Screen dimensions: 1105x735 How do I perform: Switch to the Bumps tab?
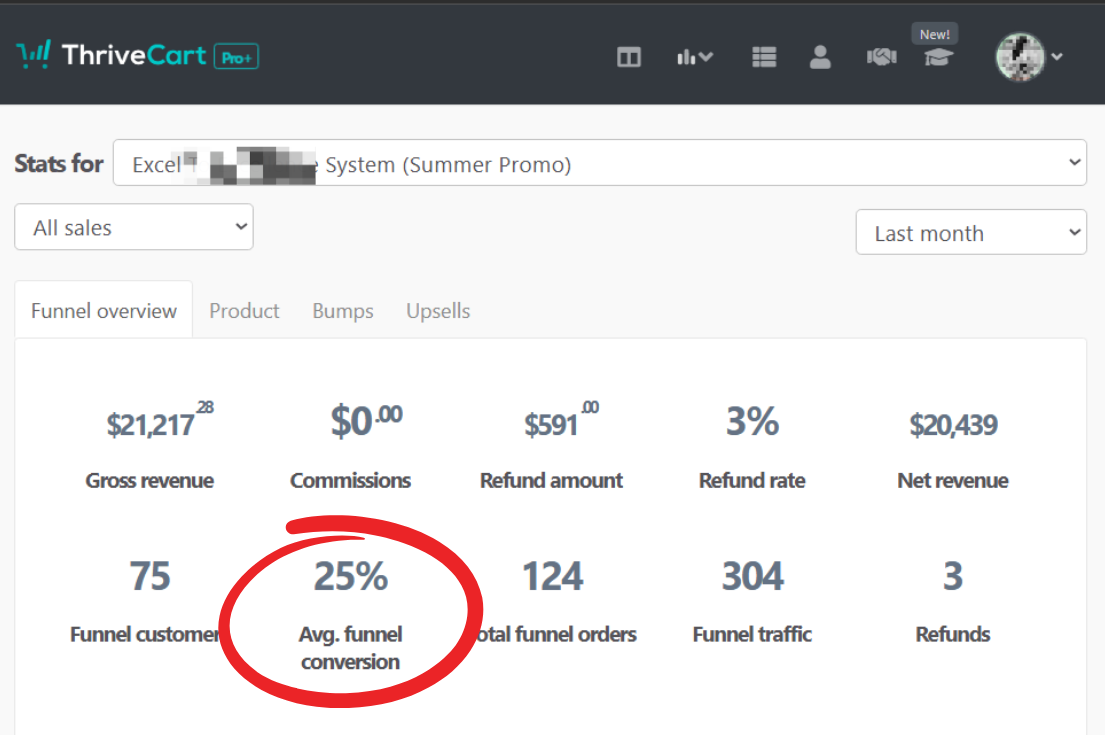pos(343,311)
